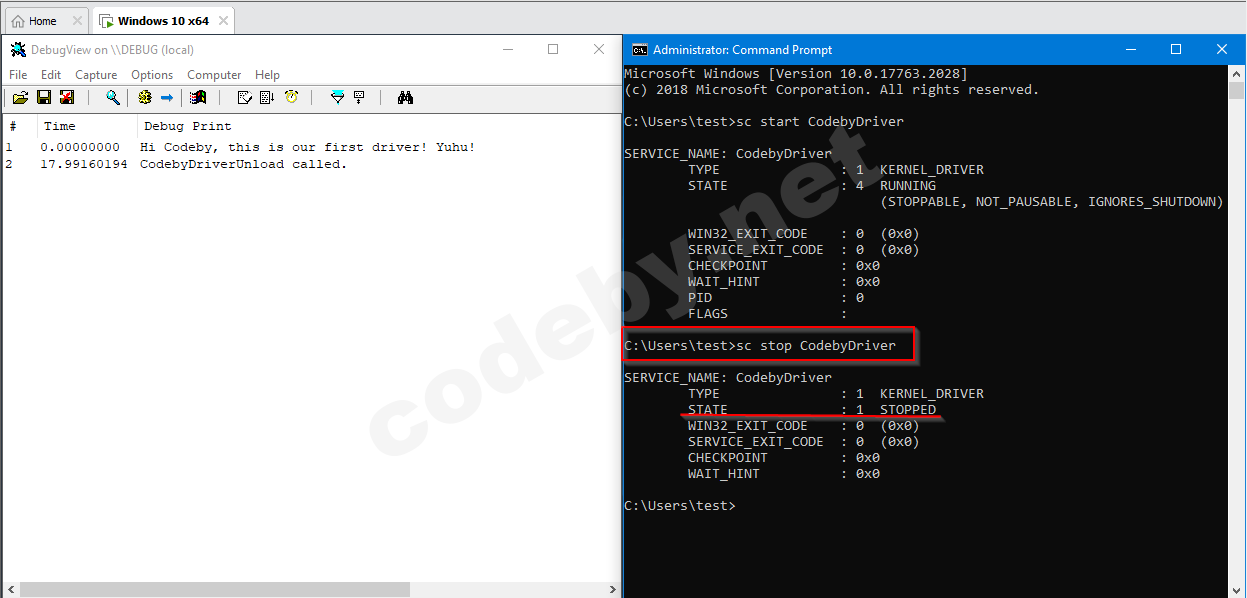Click the Open log file icon in DebugView
1247x598 pixels.
click(x=20, y=97)
